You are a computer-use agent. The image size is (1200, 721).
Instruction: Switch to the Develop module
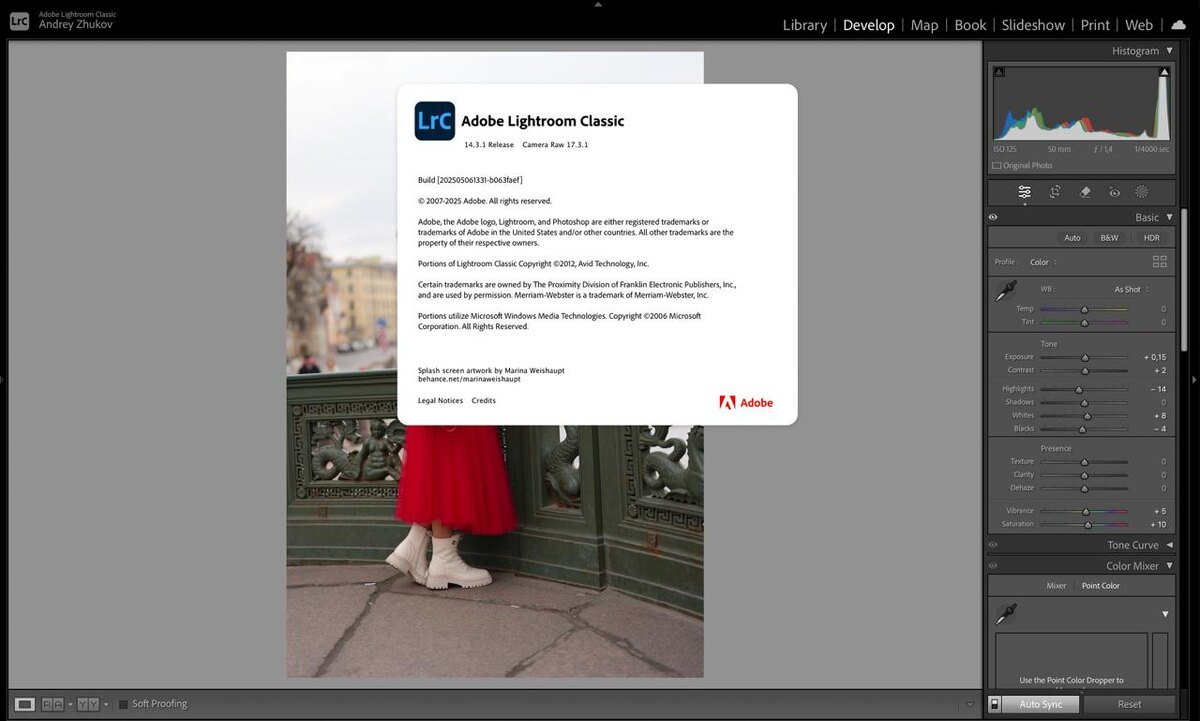click(x=869, y=25)
